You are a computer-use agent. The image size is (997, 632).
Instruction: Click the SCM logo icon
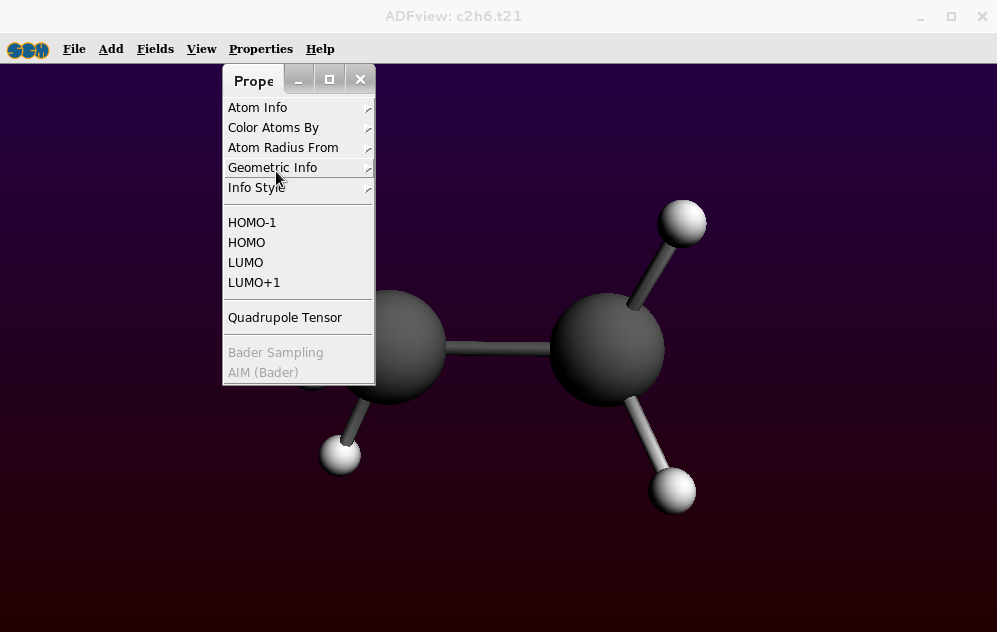[28, 50]
